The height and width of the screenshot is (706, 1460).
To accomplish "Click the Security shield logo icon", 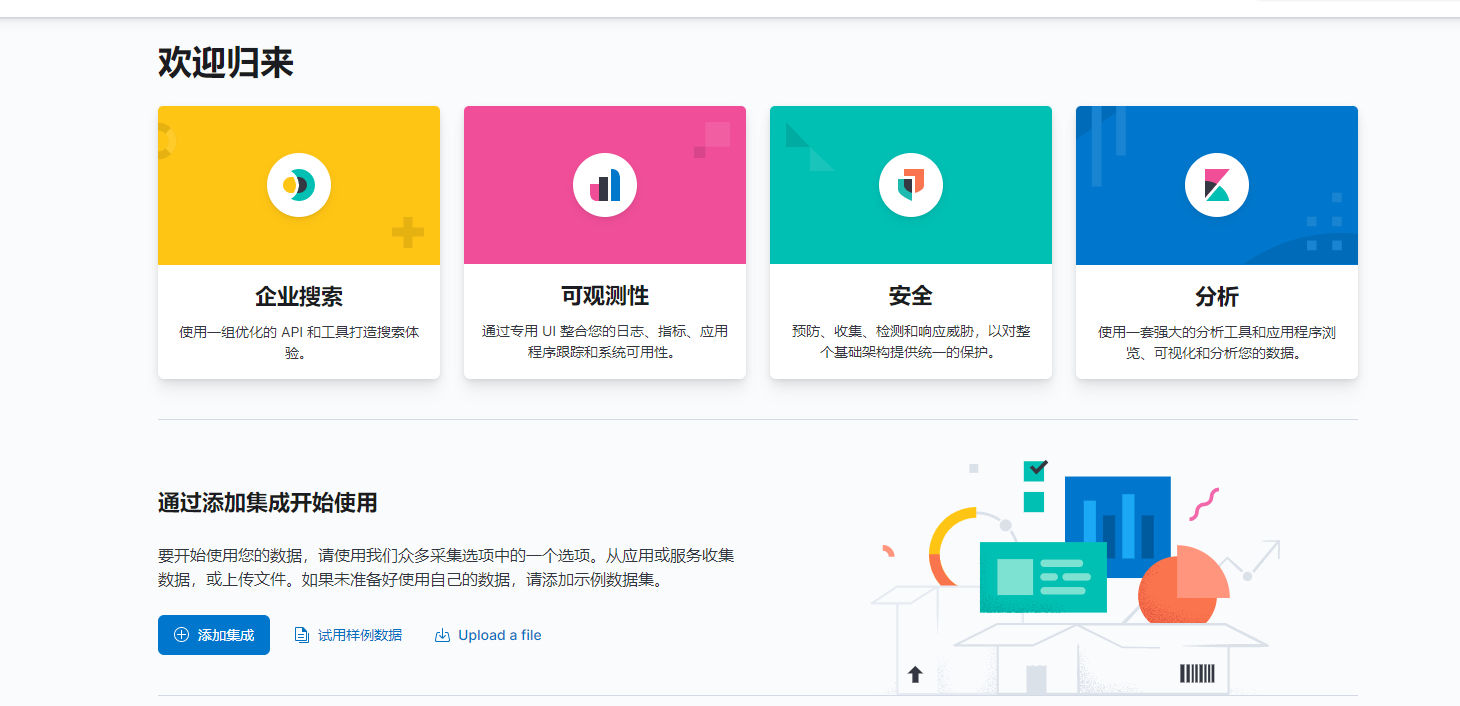I will click(911, 185).
